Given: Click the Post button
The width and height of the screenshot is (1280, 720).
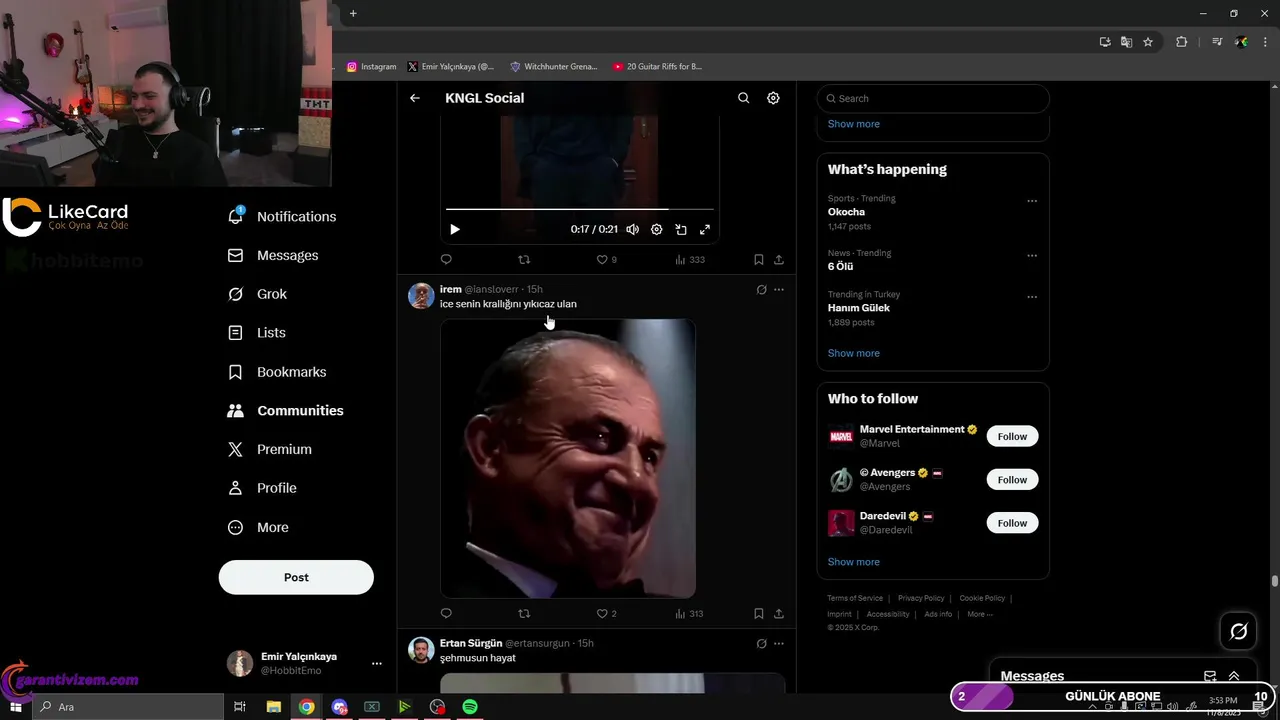Looking at the screenshot, I should (296, 577).
